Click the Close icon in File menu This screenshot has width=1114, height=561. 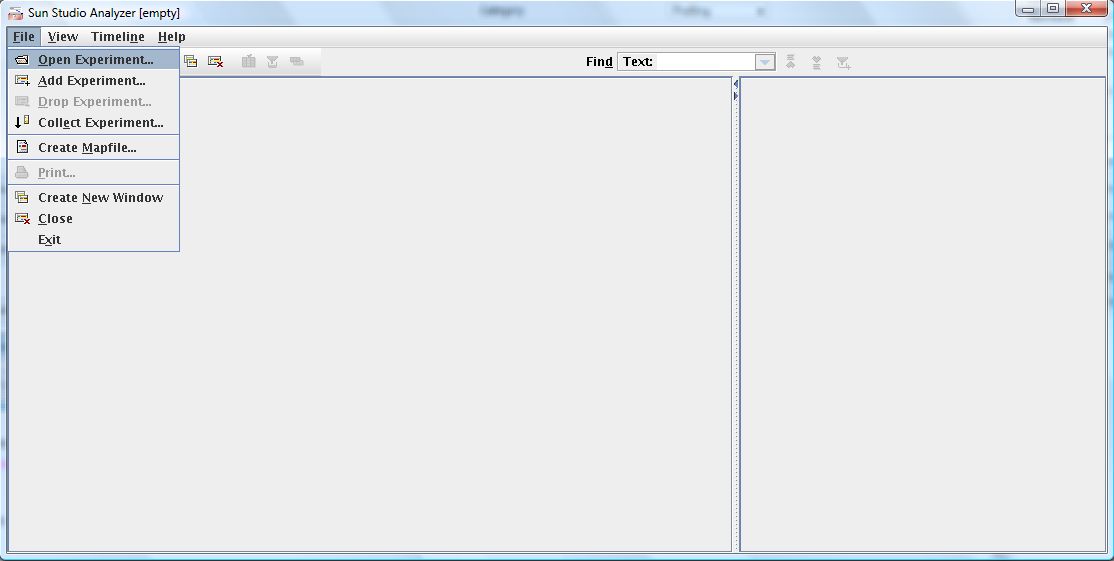[x=23, y=219]
